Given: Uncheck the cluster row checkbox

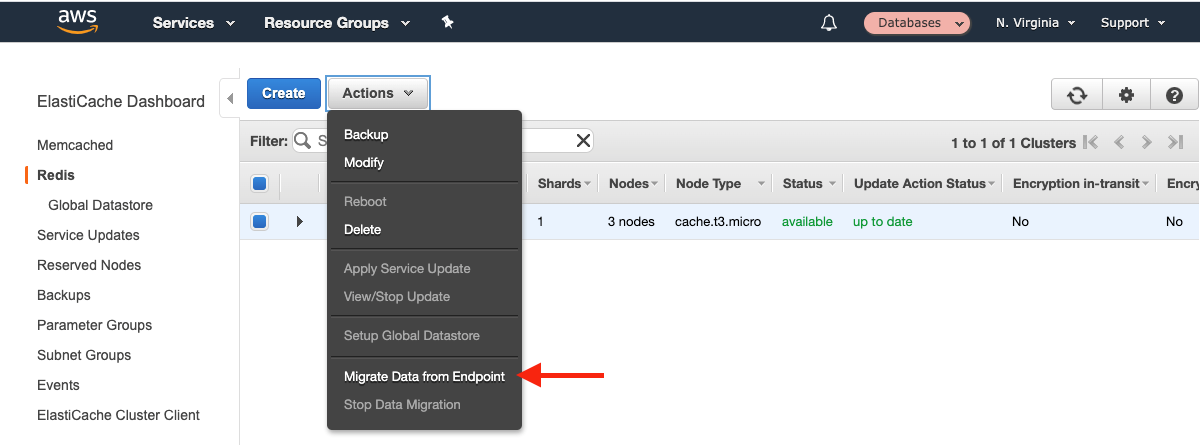Looking at the screenshot, I should coord(260,221).
